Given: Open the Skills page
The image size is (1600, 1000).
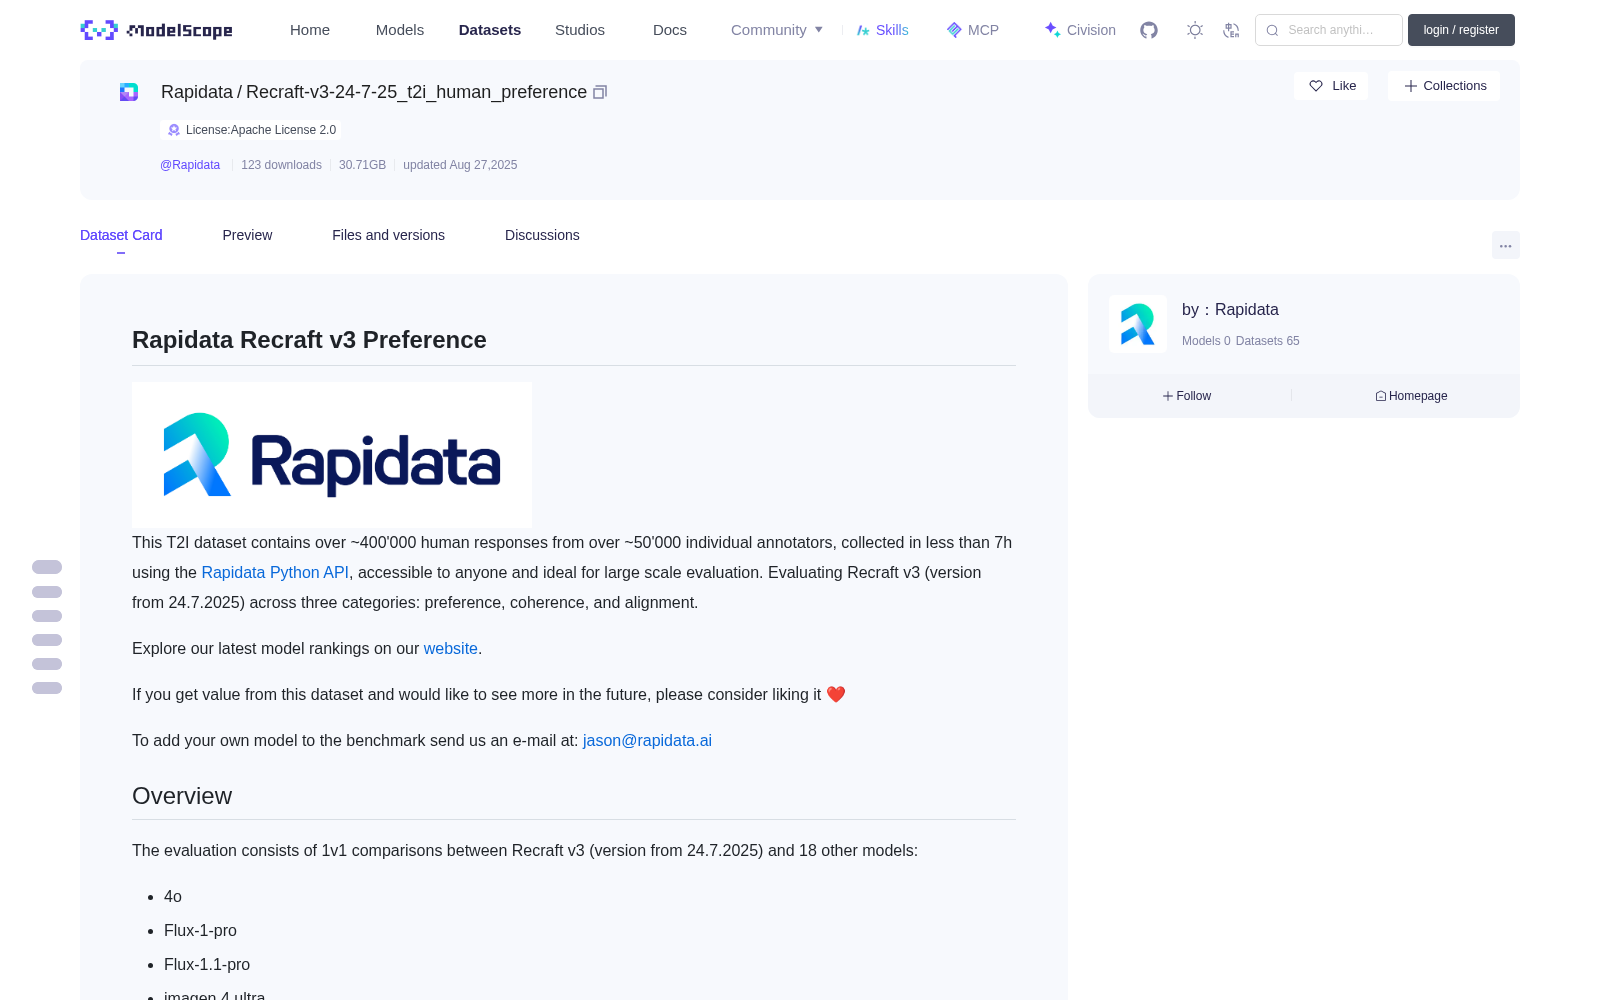Looking at the screenshot, I should point(883,30).
